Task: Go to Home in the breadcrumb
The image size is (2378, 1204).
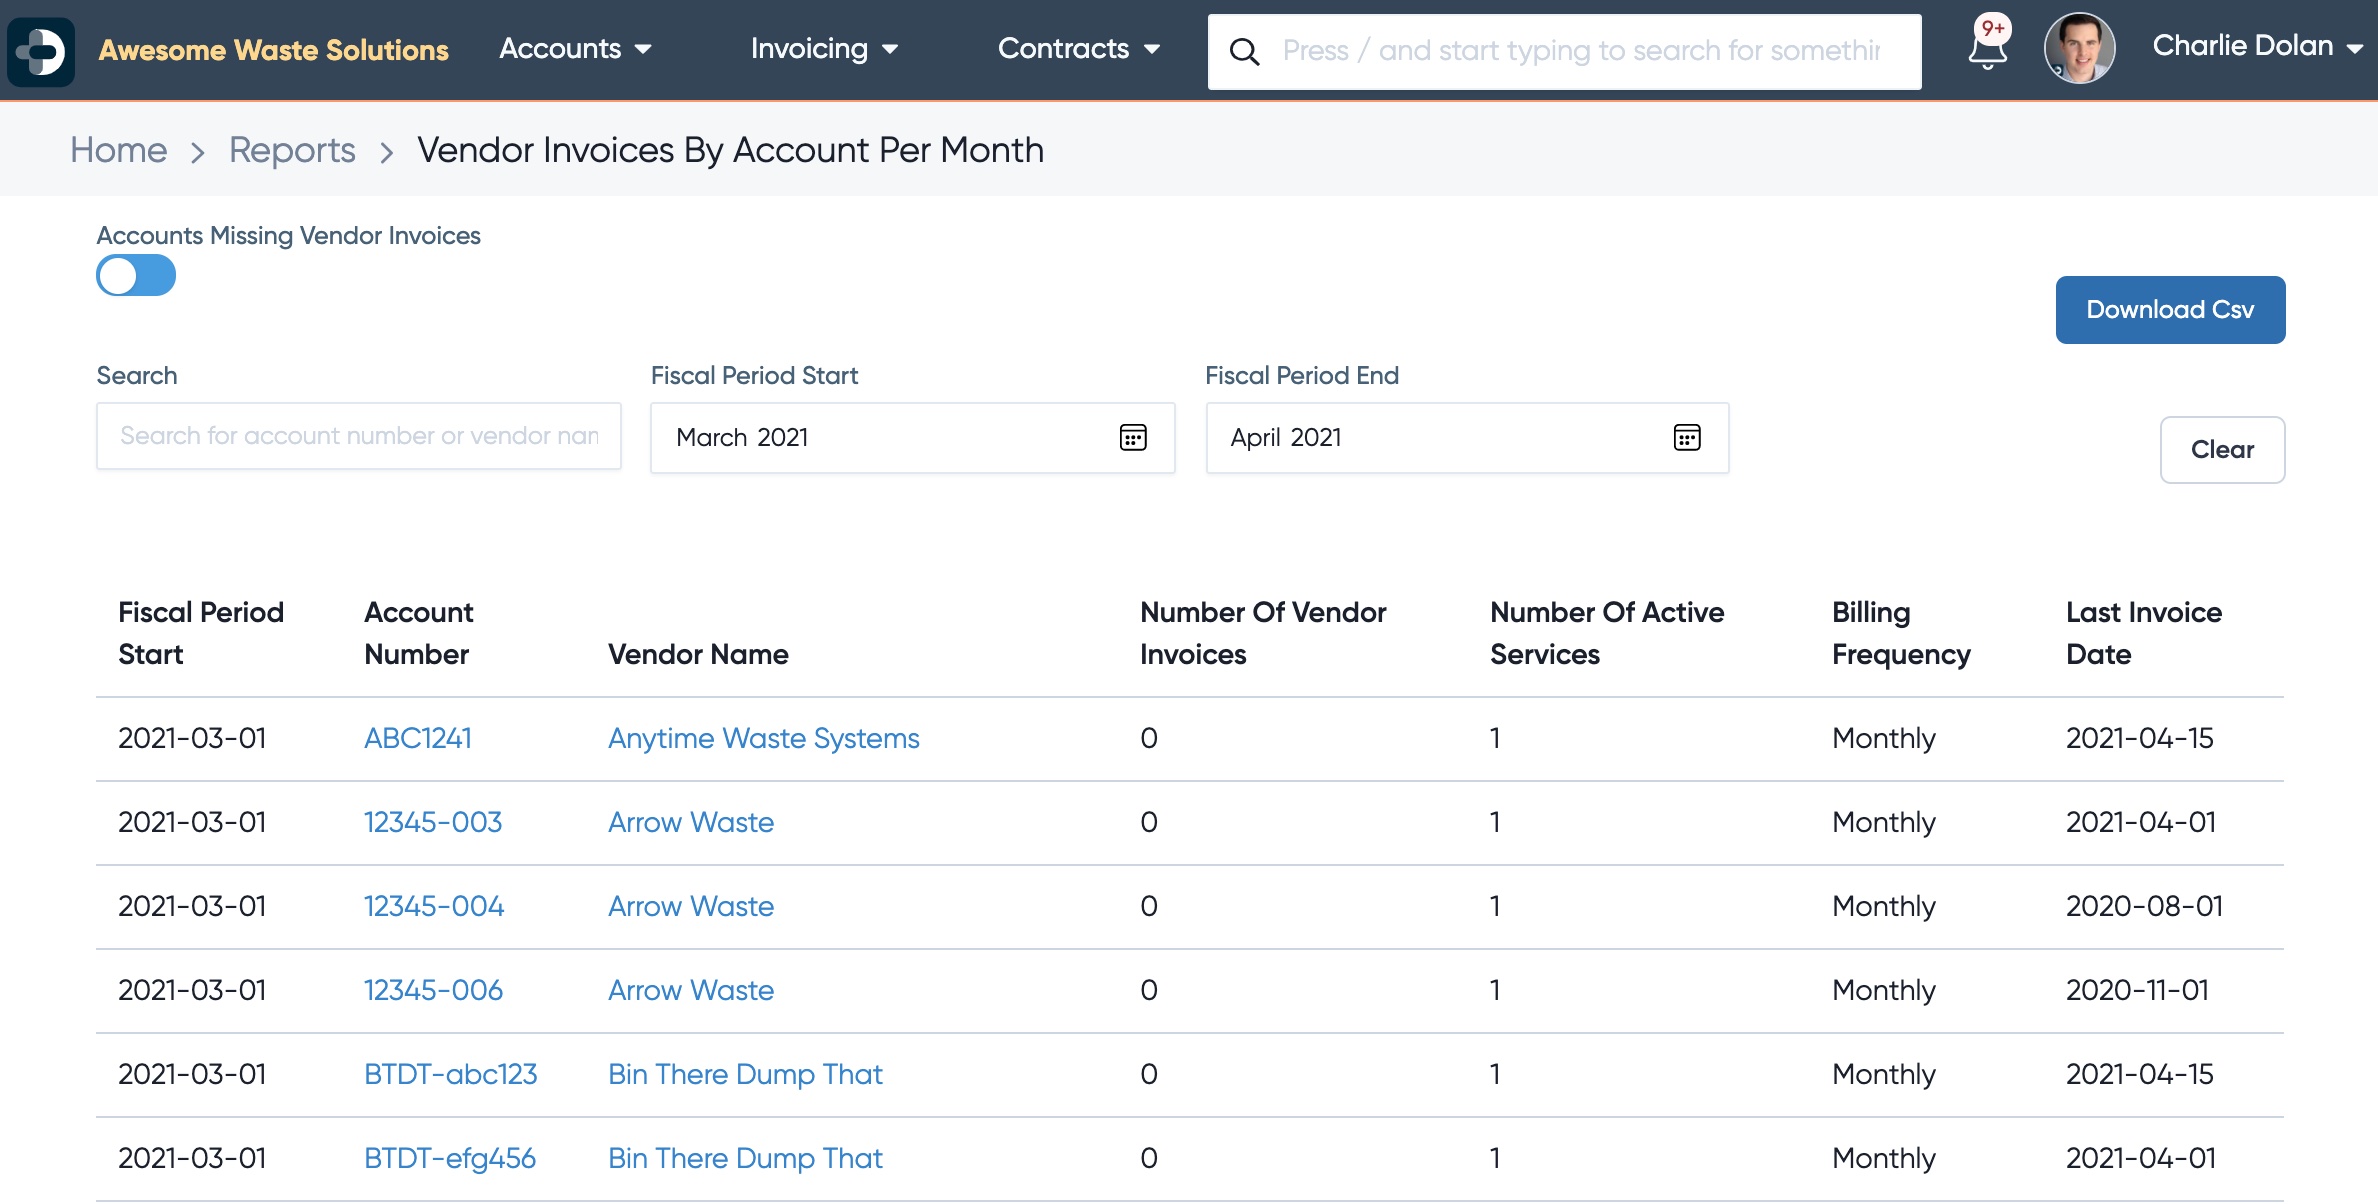Action: pos(118,150)
